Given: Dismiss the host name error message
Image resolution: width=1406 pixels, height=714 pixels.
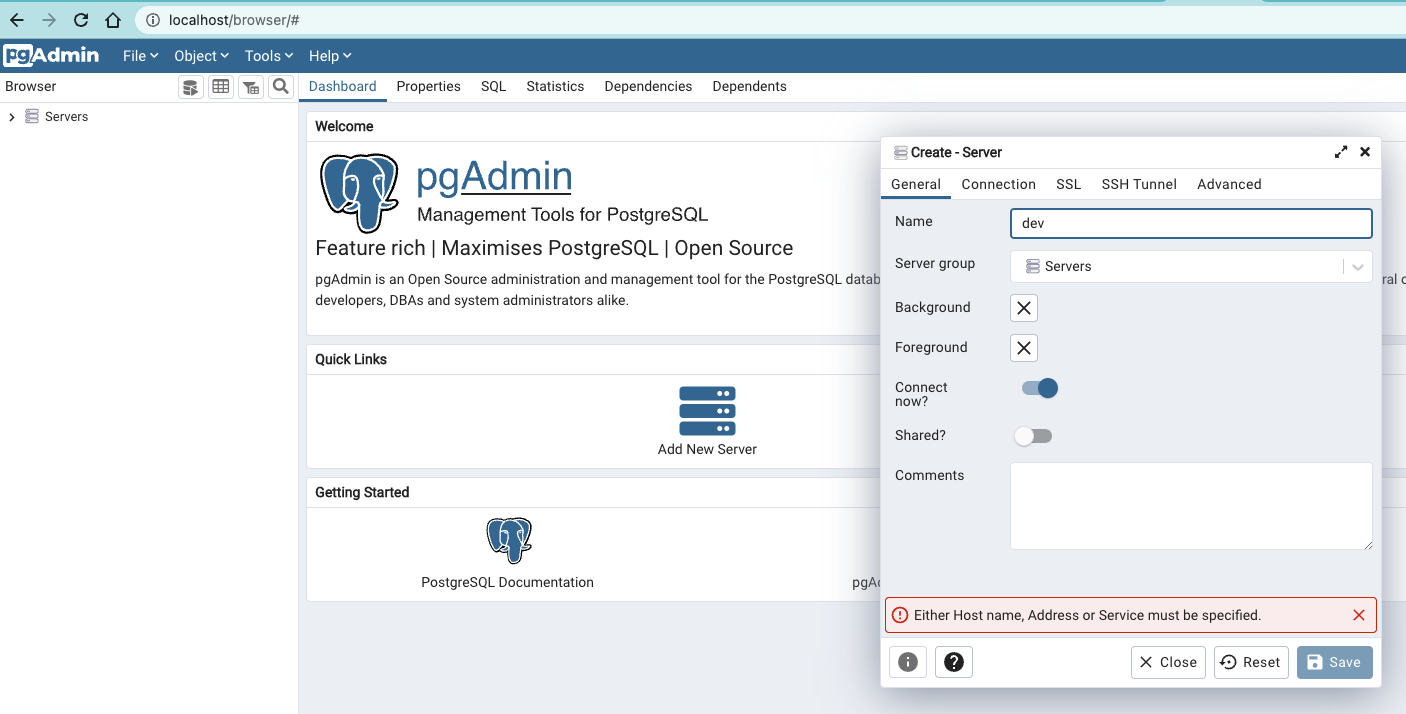Looking at the screenshot, I should coord(1358,615).
